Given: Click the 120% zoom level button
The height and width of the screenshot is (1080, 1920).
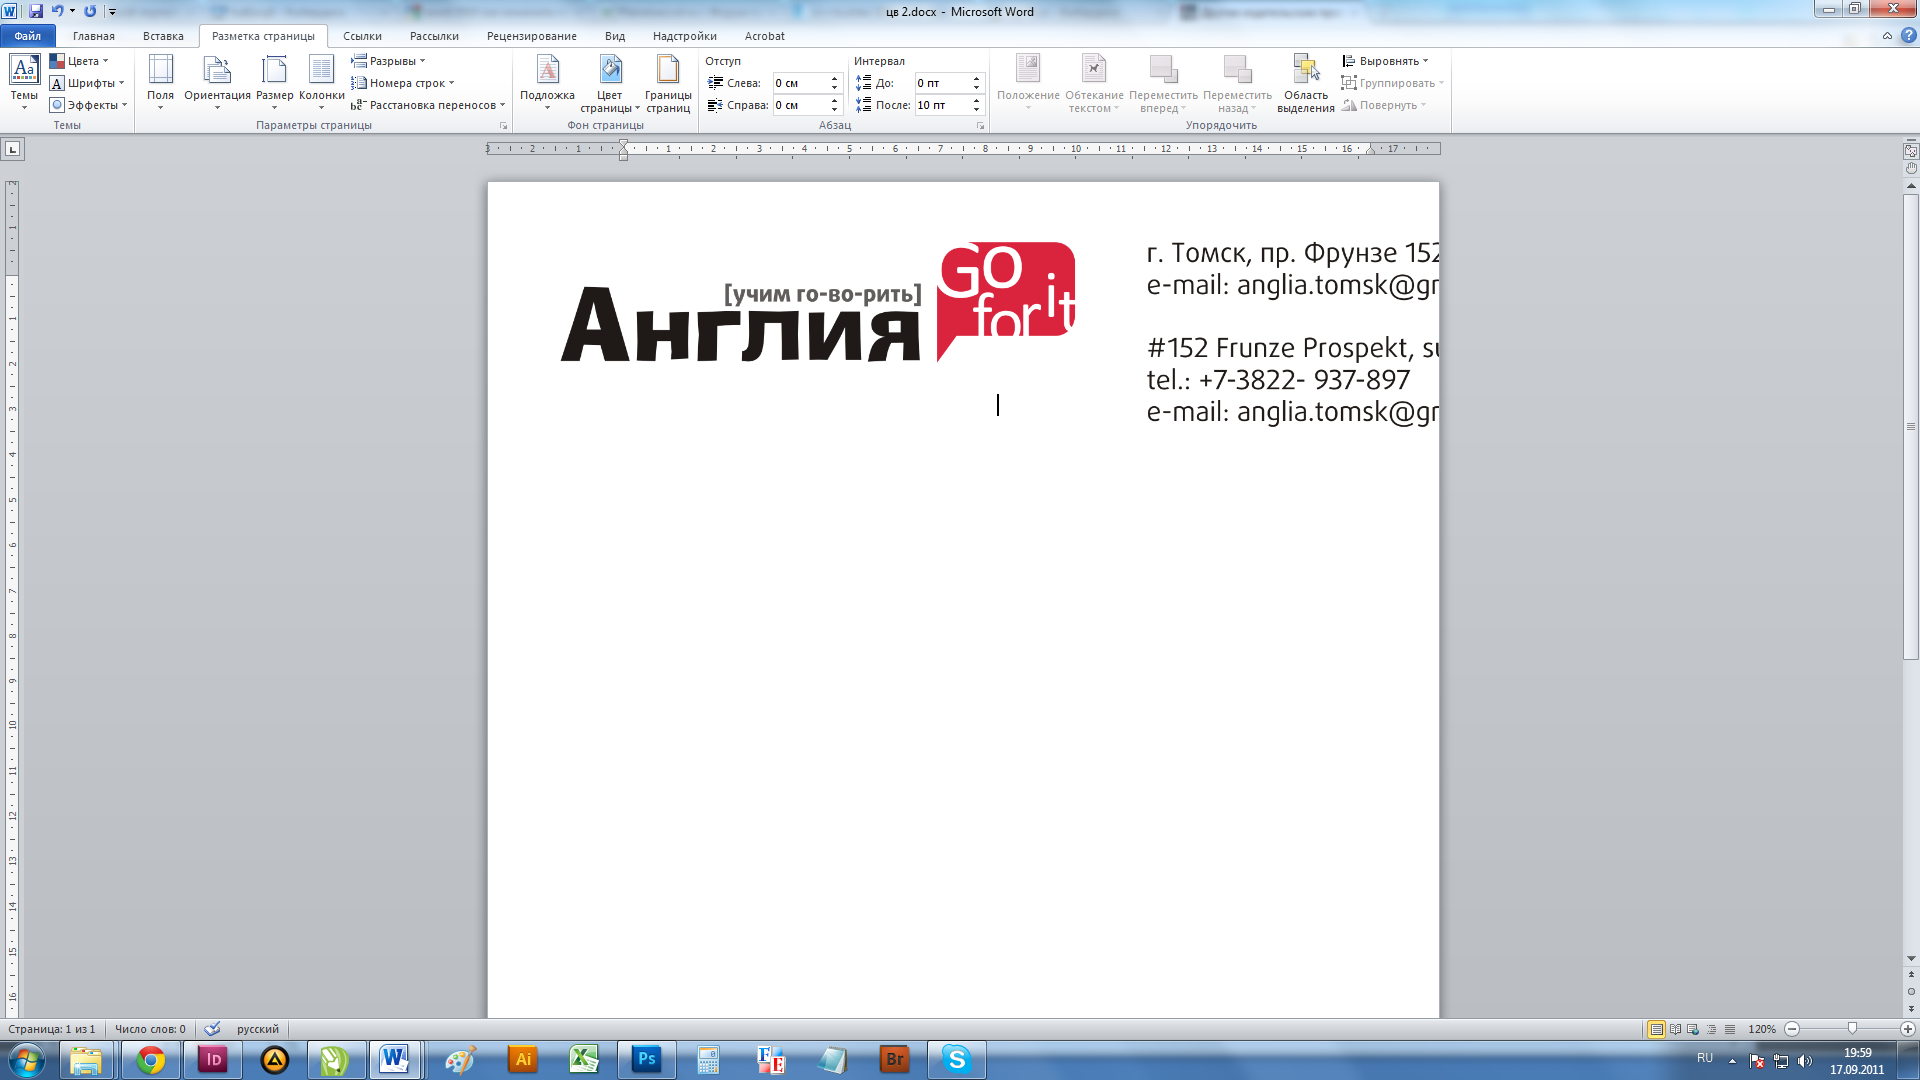Looking at the screenshot, I should tap(1761, 1029).
